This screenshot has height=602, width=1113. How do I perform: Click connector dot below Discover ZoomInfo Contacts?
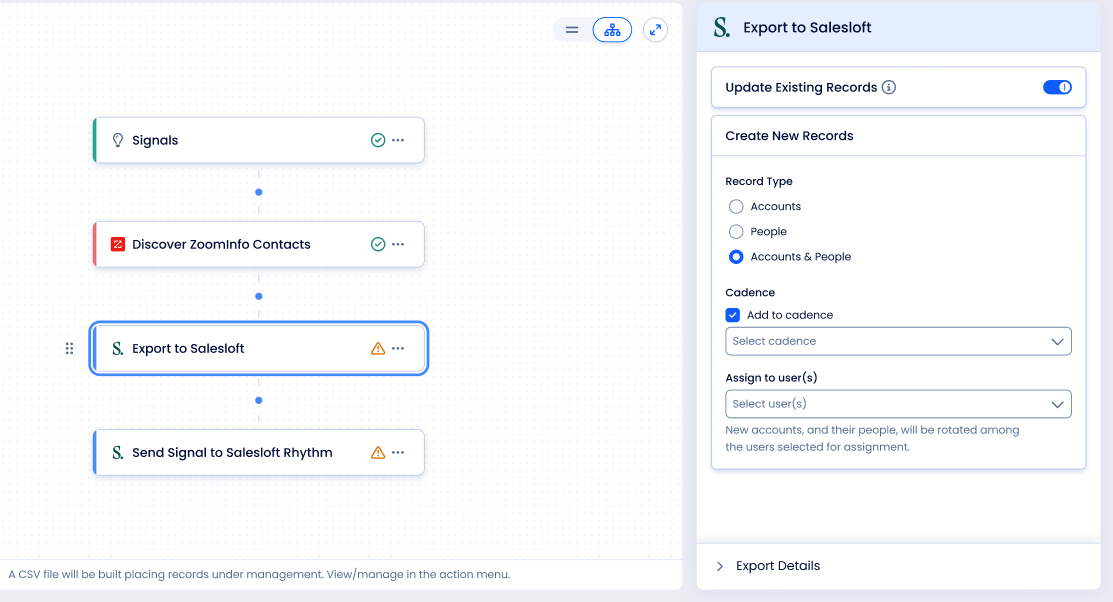(259, 296)
